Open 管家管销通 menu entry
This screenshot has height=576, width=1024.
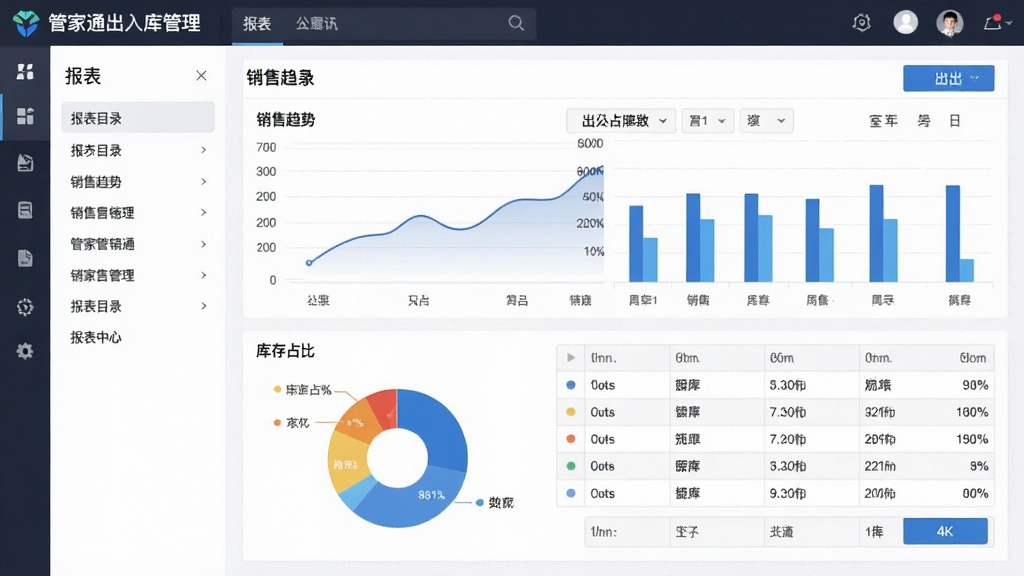(103, 244)
